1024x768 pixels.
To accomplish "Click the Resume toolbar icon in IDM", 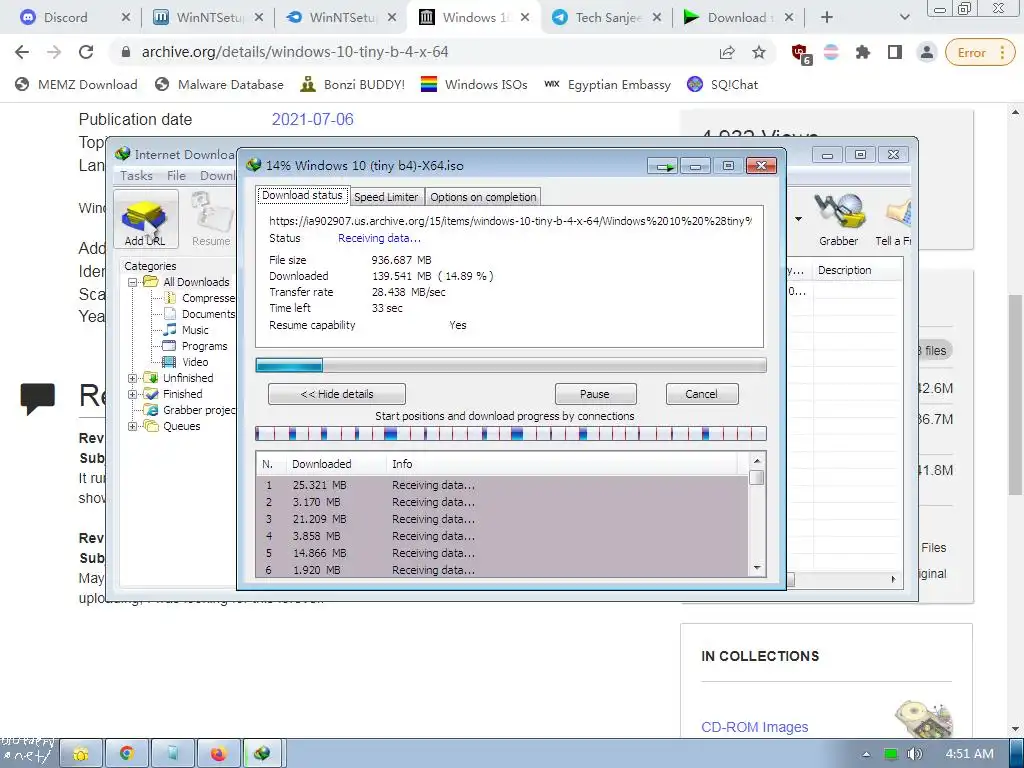I will tap(211, 219).
